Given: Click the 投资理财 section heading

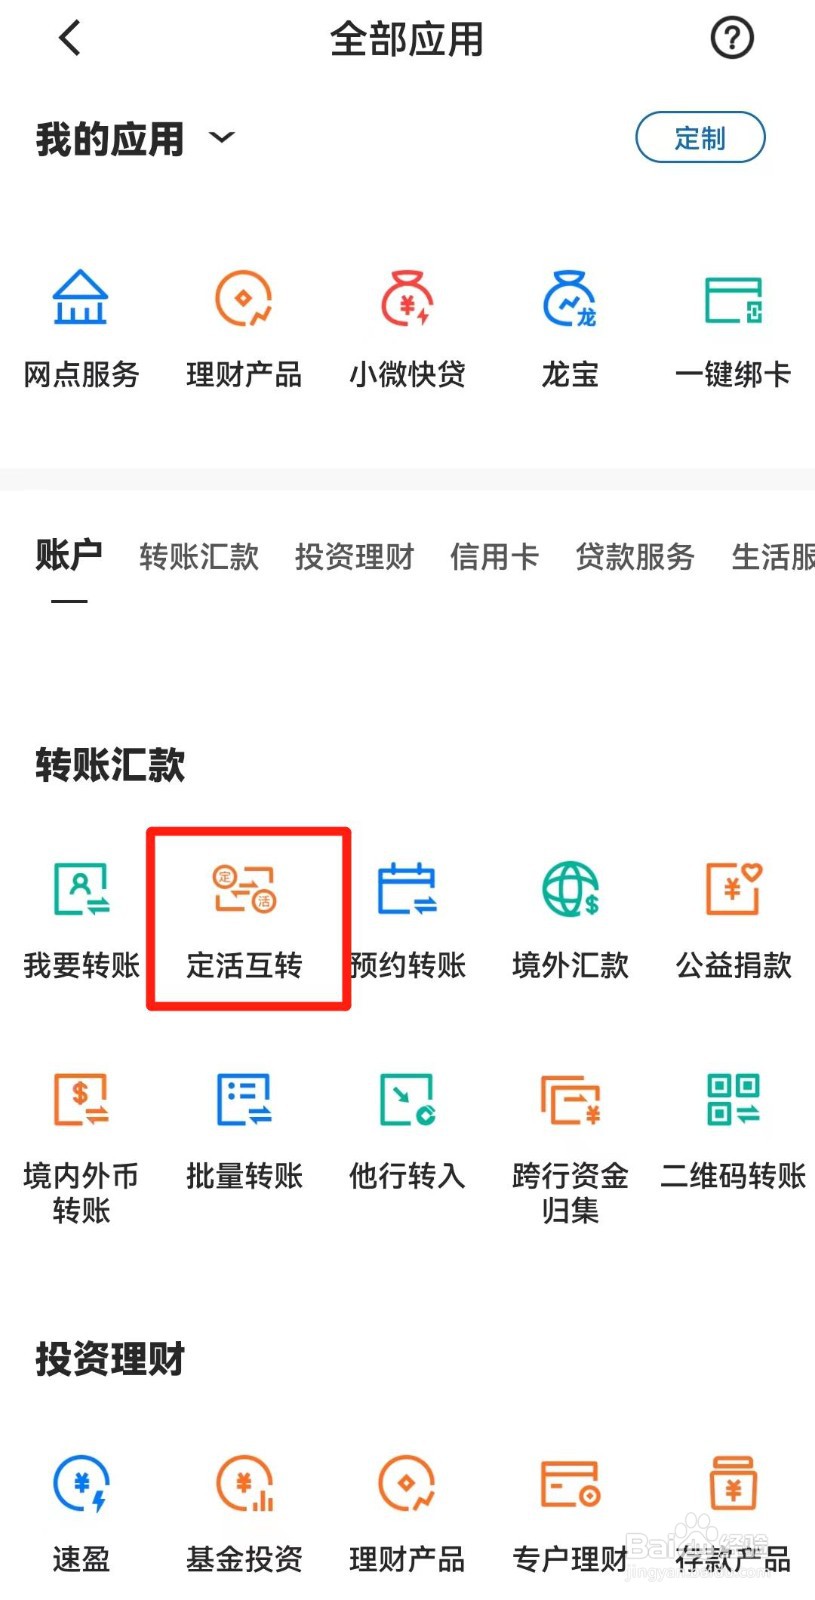Looking at the screenshot, I should click(110, 1358).
